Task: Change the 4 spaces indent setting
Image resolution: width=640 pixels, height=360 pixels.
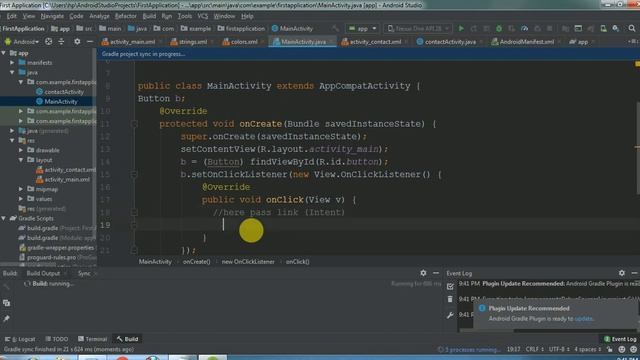Action: (588, 349)
